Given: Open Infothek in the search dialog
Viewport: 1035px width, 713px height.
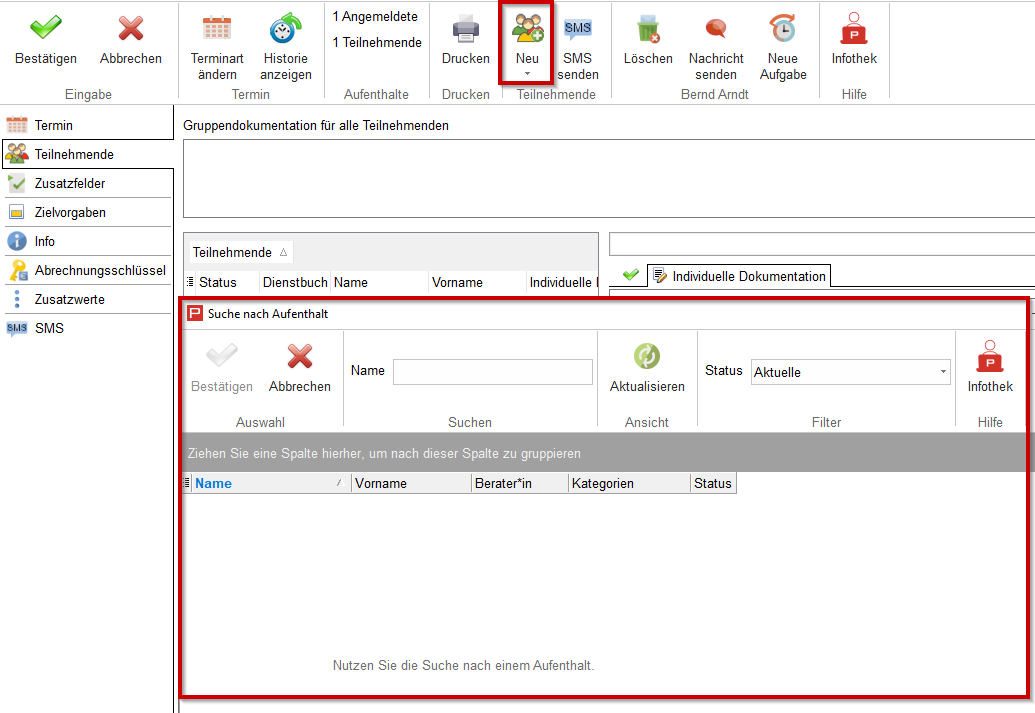Looking at the screenshot, I should (989, 357).
